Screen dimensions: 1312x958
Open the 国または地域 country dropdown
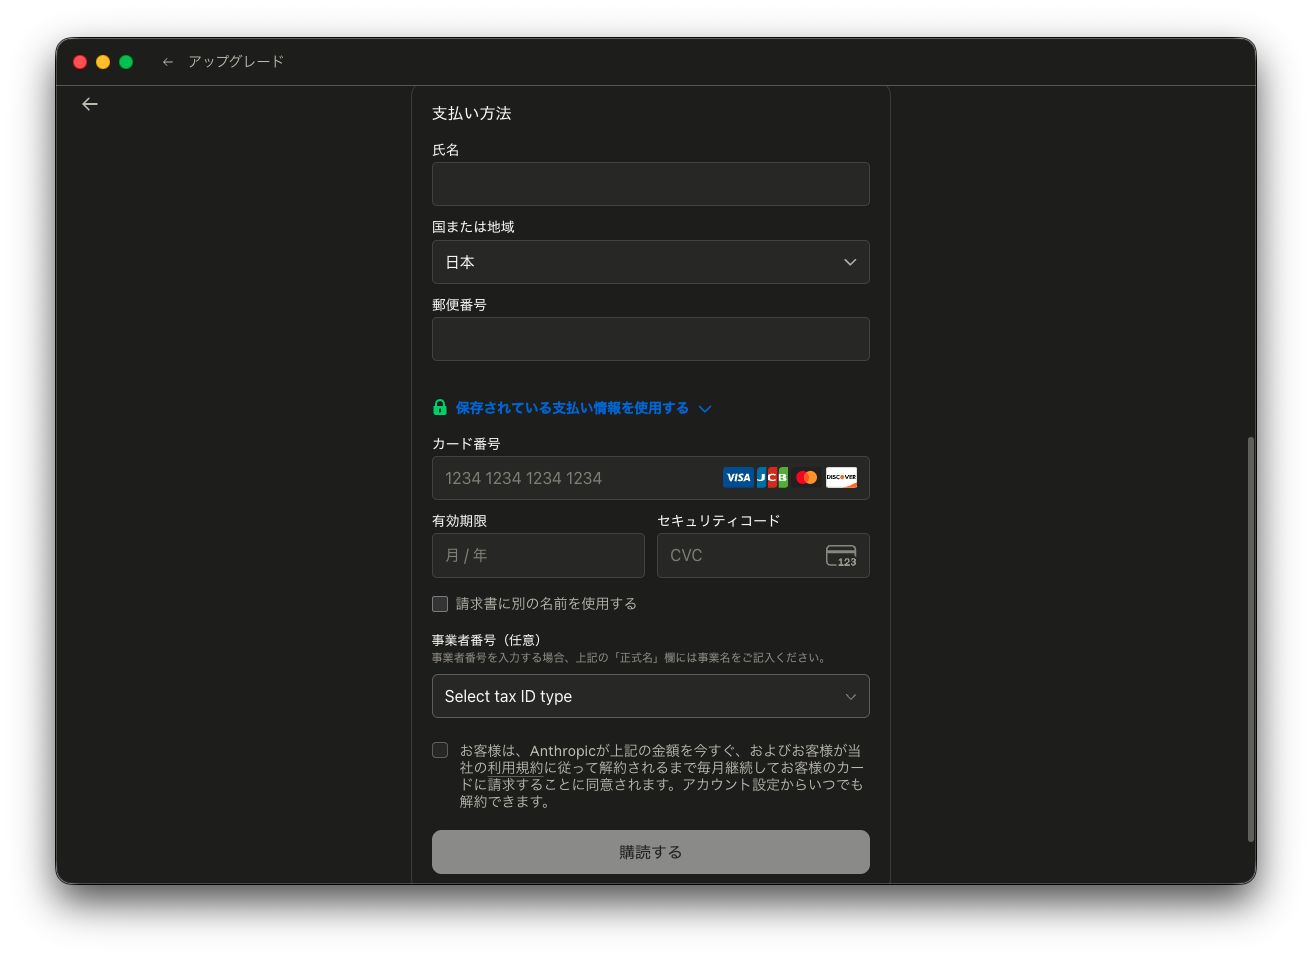pyautogui.click(x=651, y=262)
